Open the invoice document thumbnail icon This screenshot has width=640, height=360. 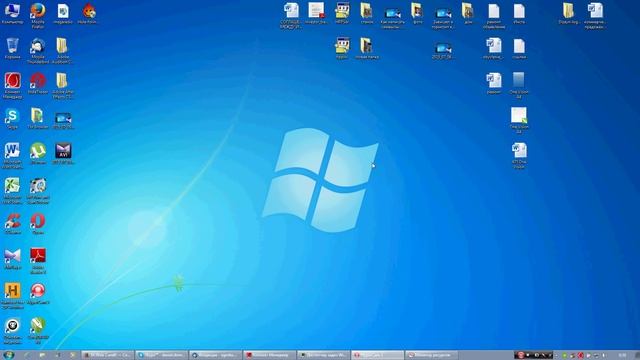[x=316, y=11]
